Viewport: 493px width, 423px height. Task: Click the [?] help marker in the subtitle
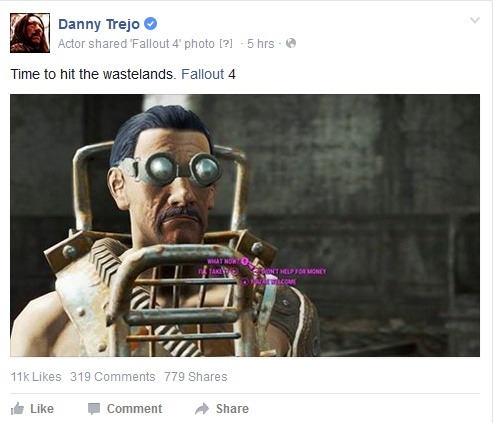click(226, 44)
